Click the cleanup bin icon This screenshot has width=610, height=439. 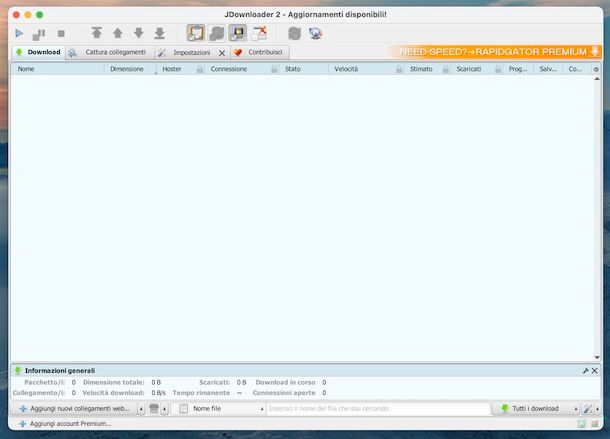154,409
